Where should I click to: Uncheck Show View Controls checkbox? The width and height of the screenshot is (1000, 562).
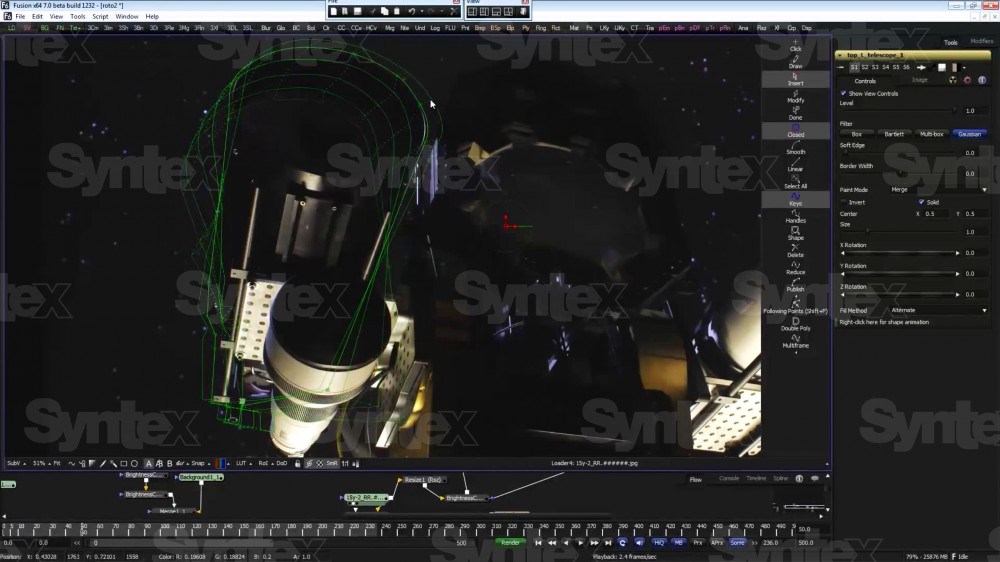point(844,94)
